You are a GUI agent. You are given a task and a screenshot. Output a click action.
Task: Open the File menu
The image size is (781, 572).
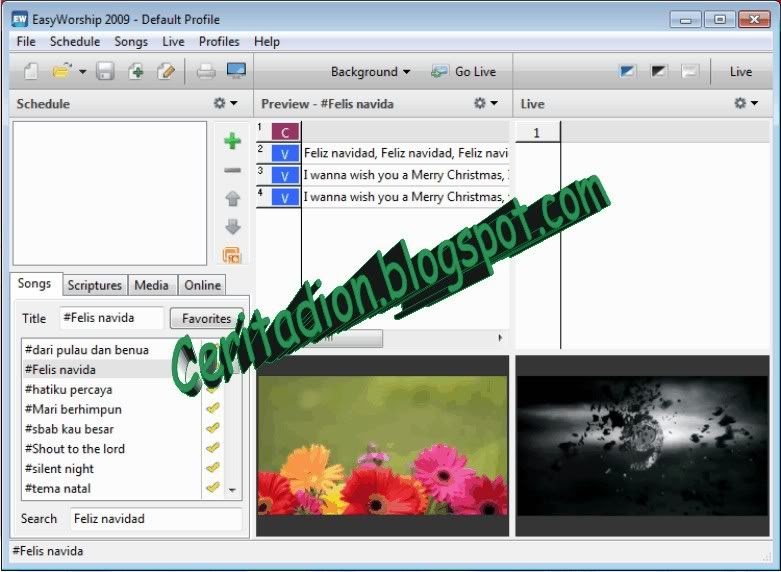[x=26, y=41]
